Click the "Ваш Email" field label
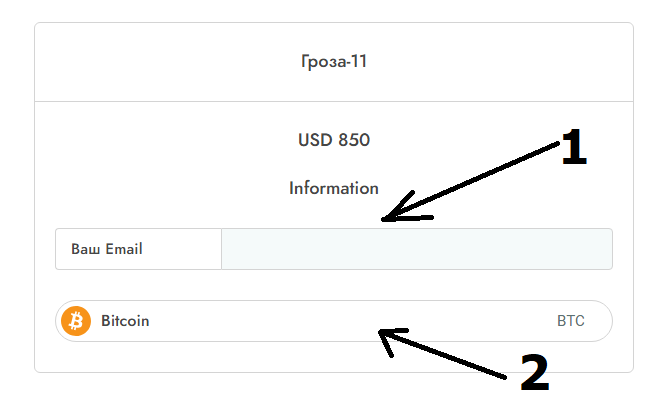Image resolution: width=669 pixels, height=400 pixels. click(x=106, y=249)
